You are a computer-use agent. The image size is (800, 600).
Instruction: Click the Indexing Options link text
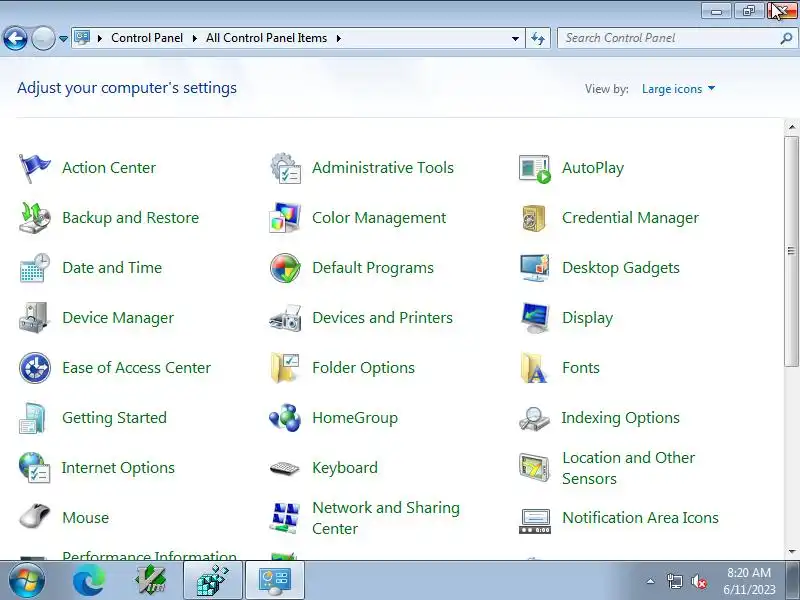(x=620, y=418)
